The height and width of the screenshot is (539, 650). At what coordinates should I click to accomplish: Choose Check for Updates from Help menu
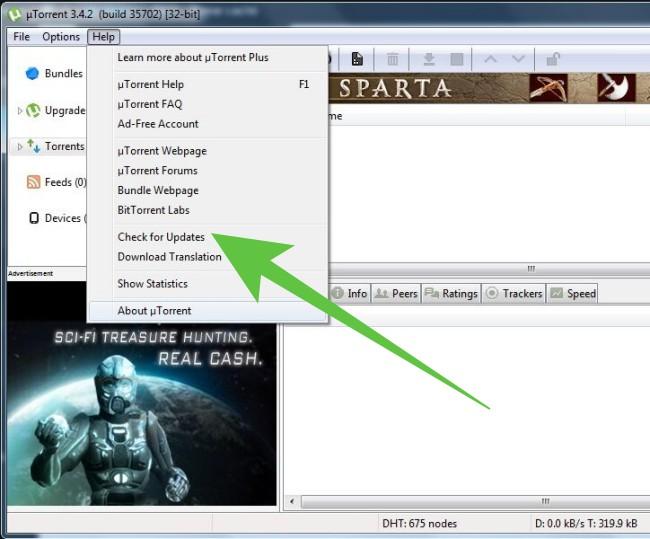pyautogui.click(x=161, y=237)
